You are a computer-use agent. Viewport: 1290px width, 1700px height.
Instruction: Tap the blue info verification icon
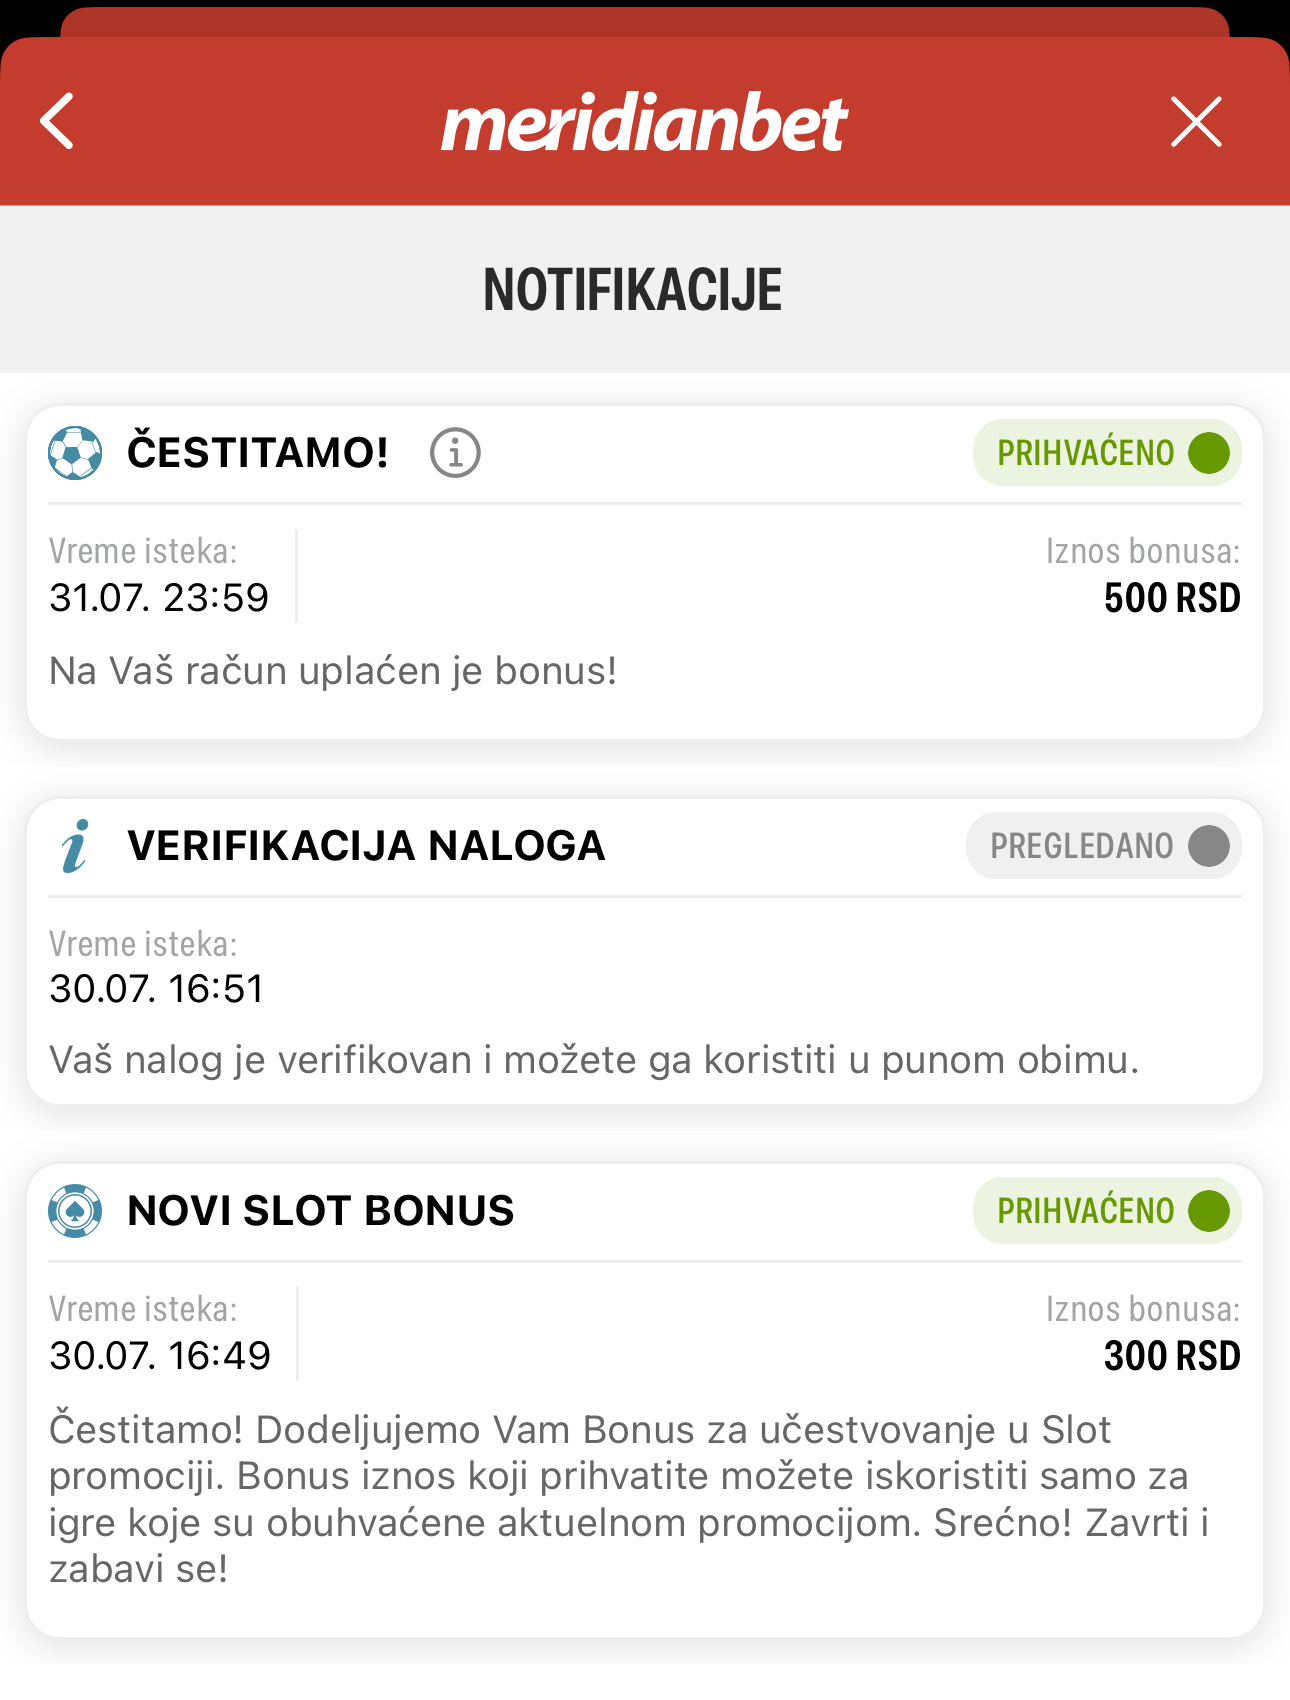75,846
